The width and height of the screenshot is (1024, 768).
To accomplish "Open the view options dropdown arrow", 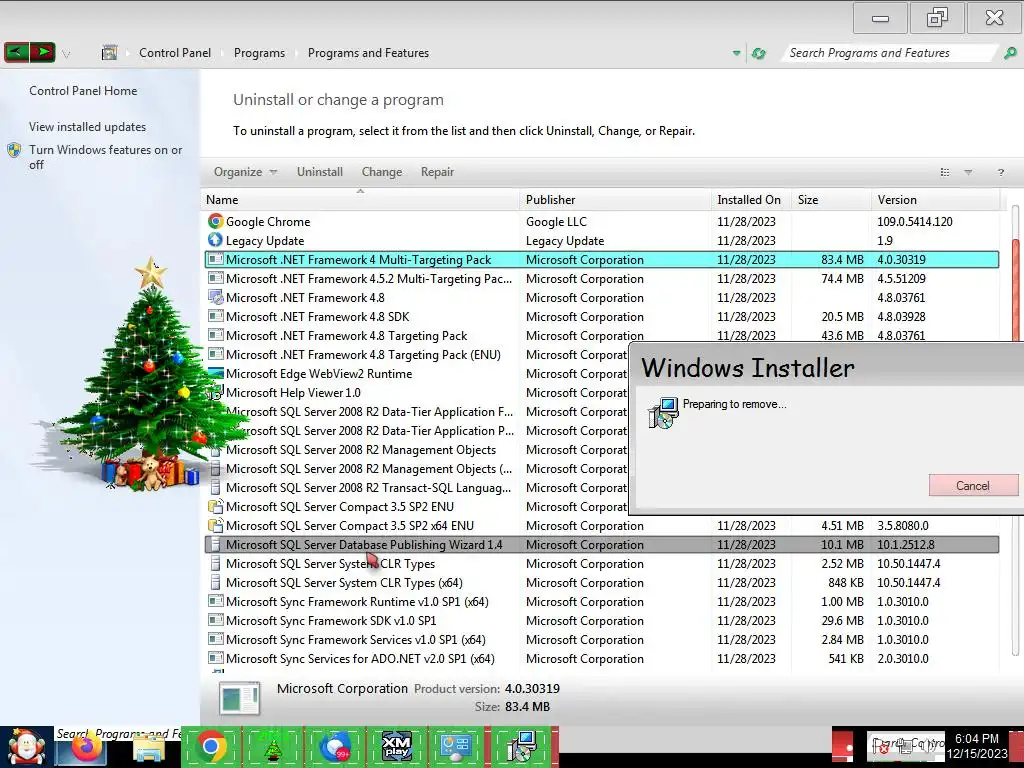I will click(968, 172).
